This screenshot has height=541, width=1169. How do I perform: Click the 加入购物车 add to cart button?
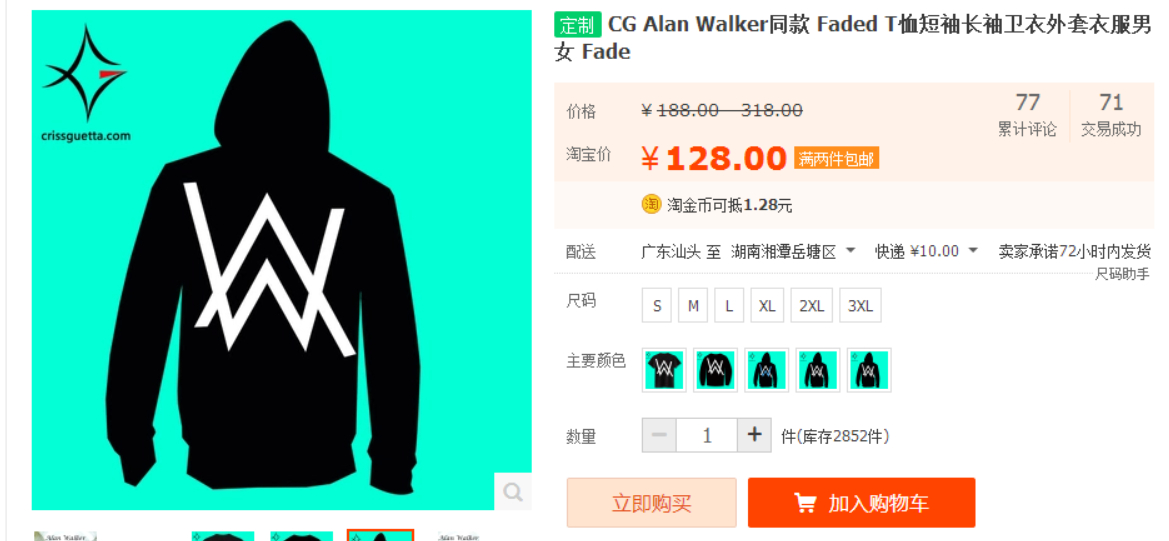pyautogui.click(x=862, y=503)
